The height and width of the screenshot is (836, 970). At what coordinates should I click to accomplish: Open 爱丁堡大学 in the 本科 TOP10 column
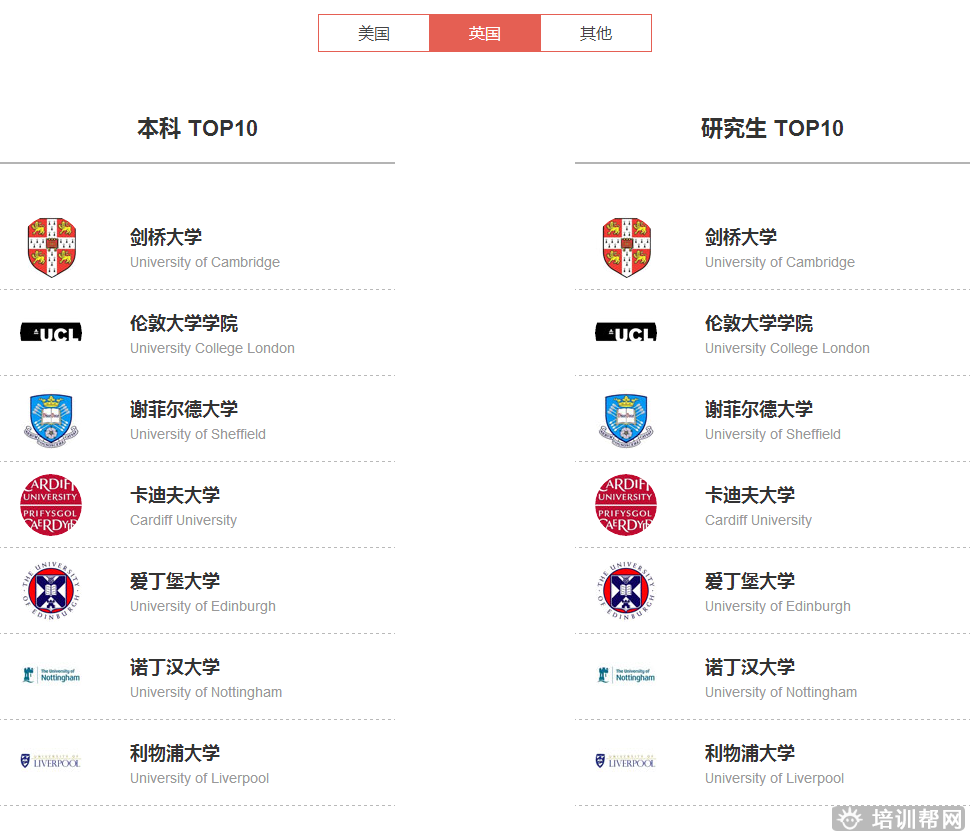[x=175, y=581]
